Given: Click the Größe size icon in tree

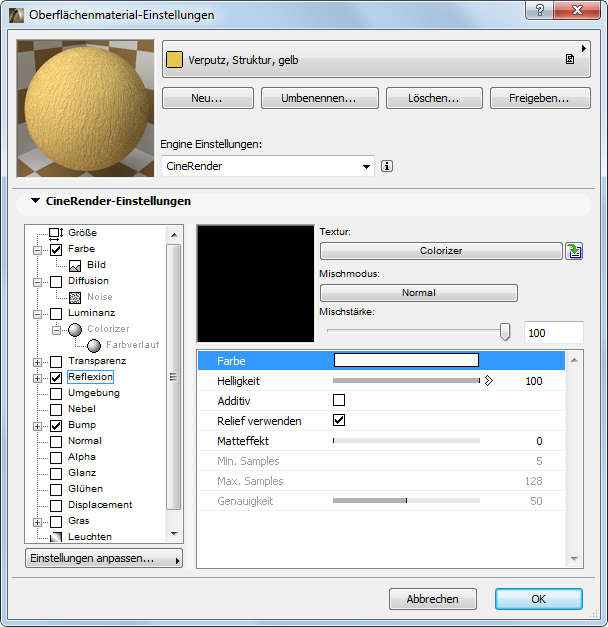Looking at the screenshot, I should [x=56, y=234].
